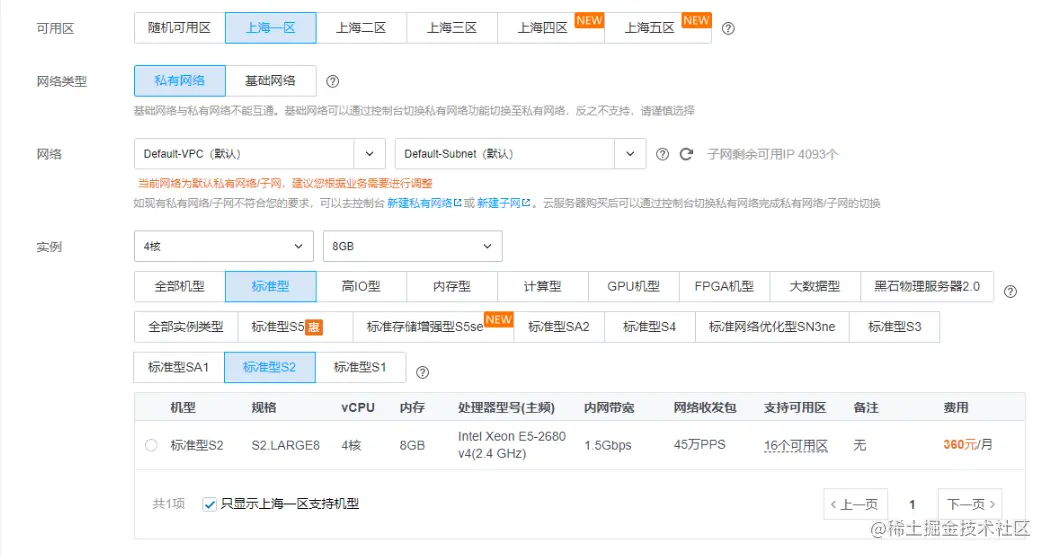Open the 新建子网 link
Screen dimensions: 1048x556
click(499, 202)
